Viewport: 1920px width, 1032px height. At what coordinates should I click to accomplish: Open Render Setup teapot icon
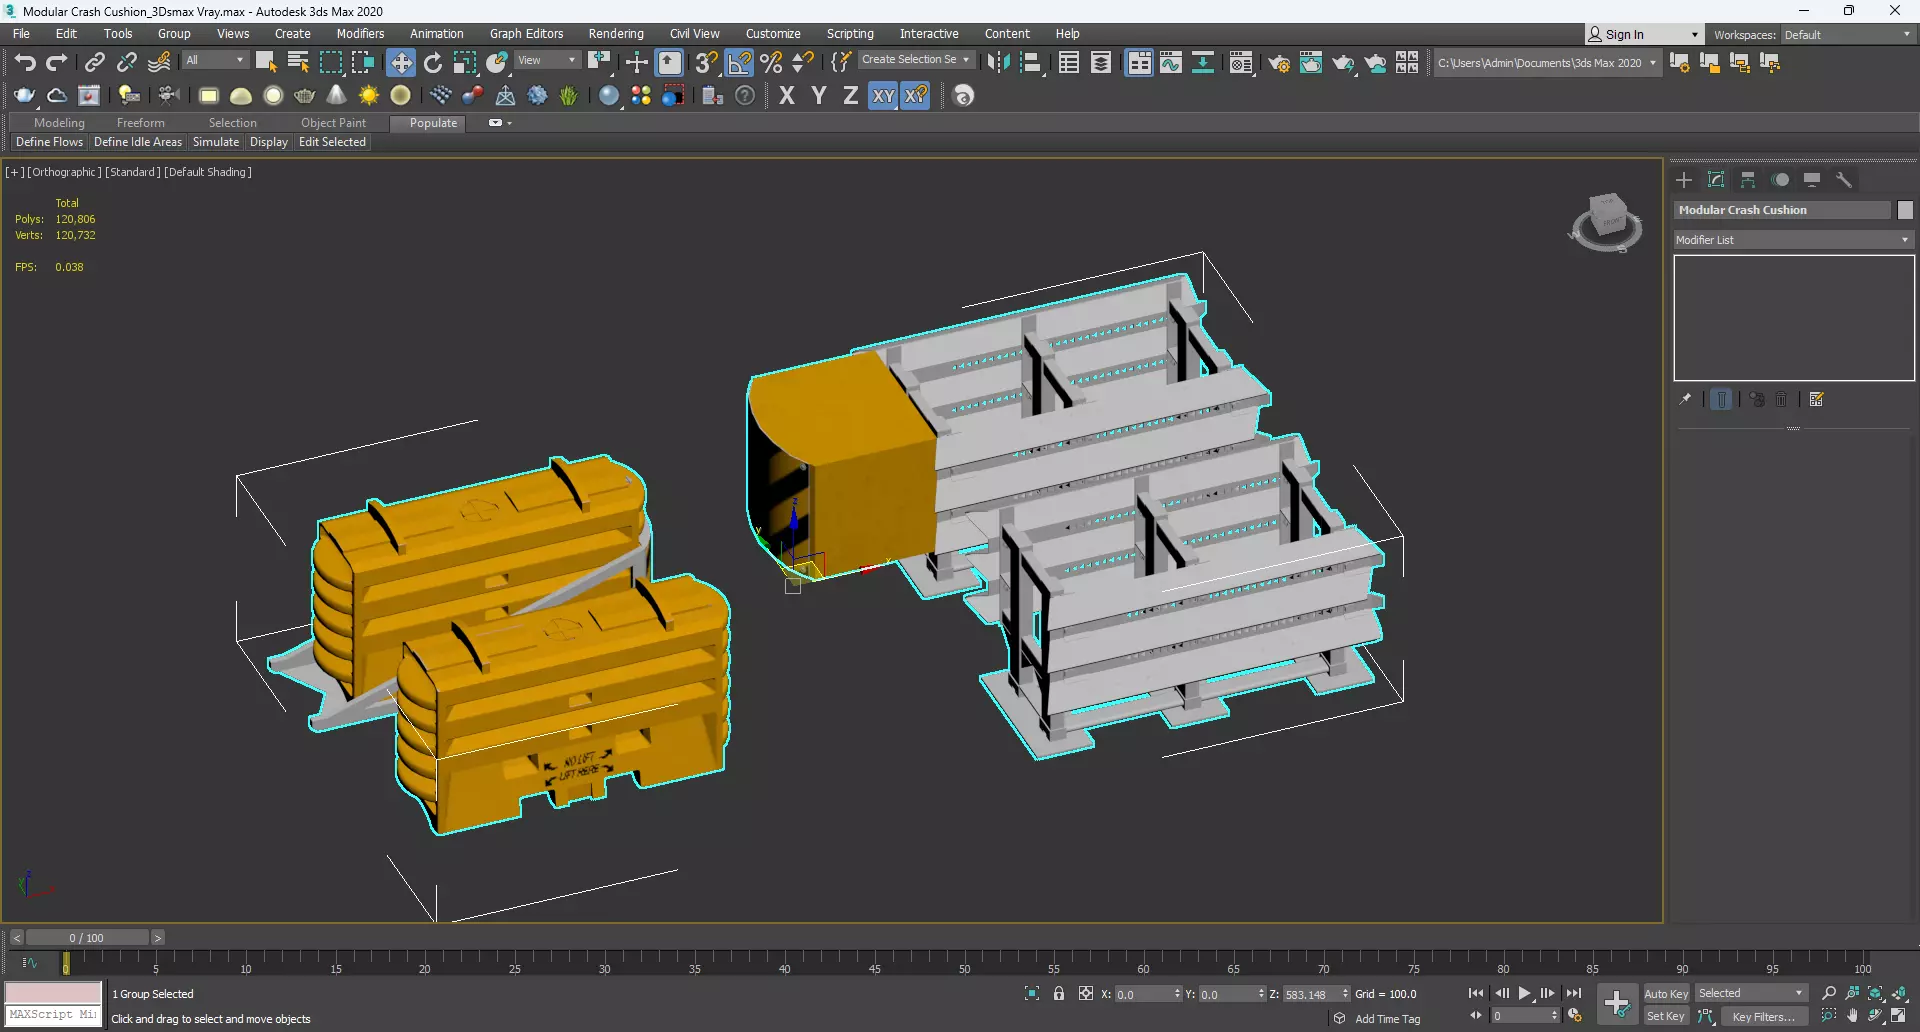pos(1279,63)
